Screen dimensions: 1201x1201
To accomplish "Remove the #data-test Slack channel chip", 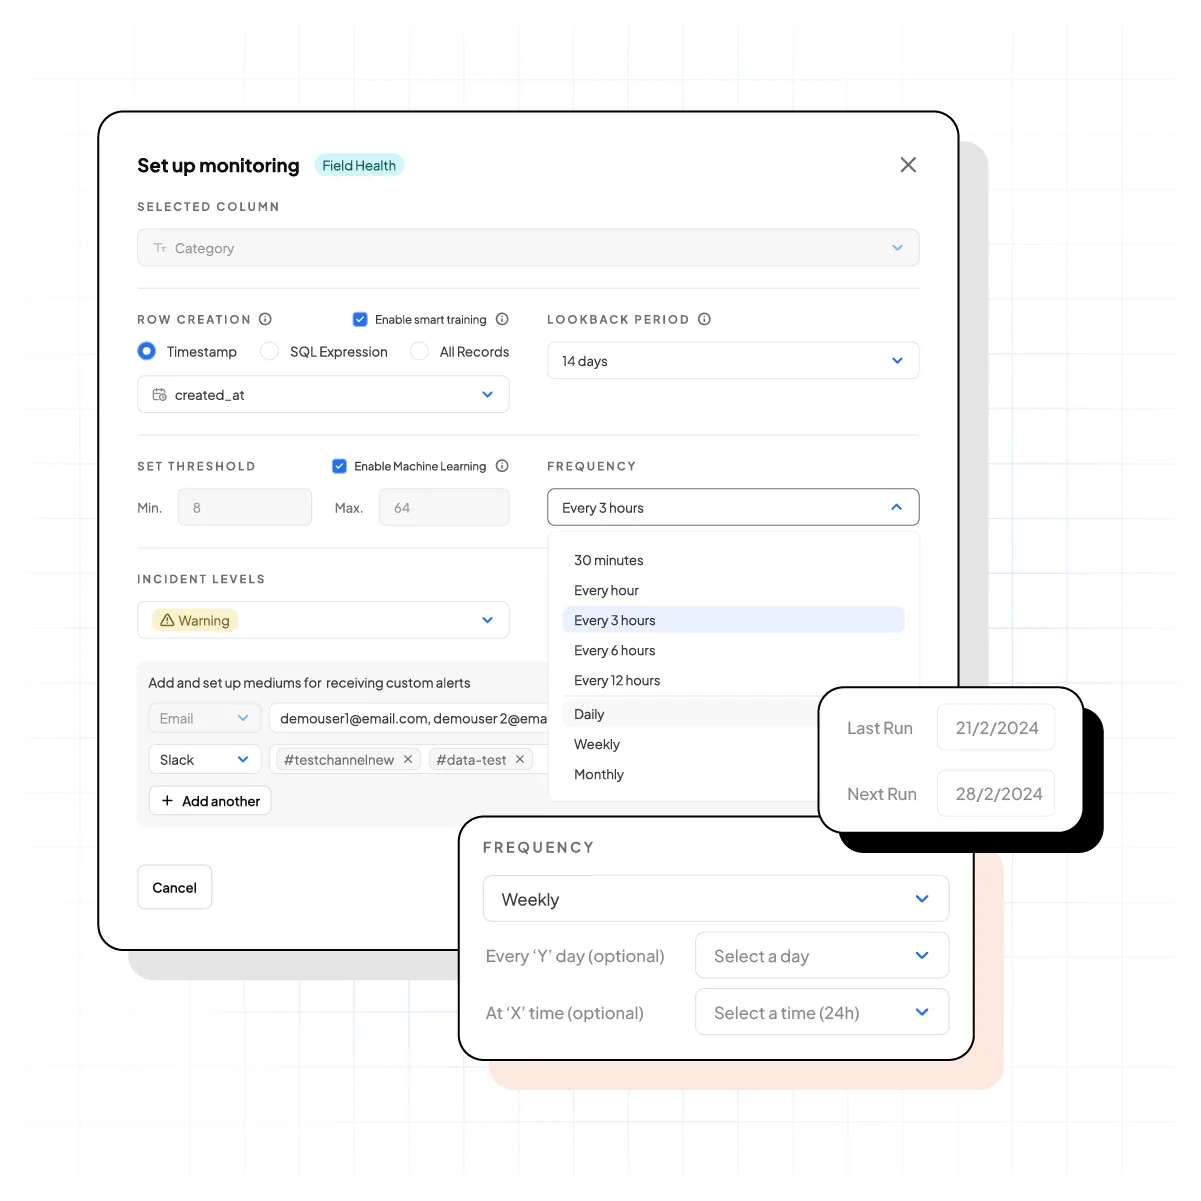I will (519, 759).
